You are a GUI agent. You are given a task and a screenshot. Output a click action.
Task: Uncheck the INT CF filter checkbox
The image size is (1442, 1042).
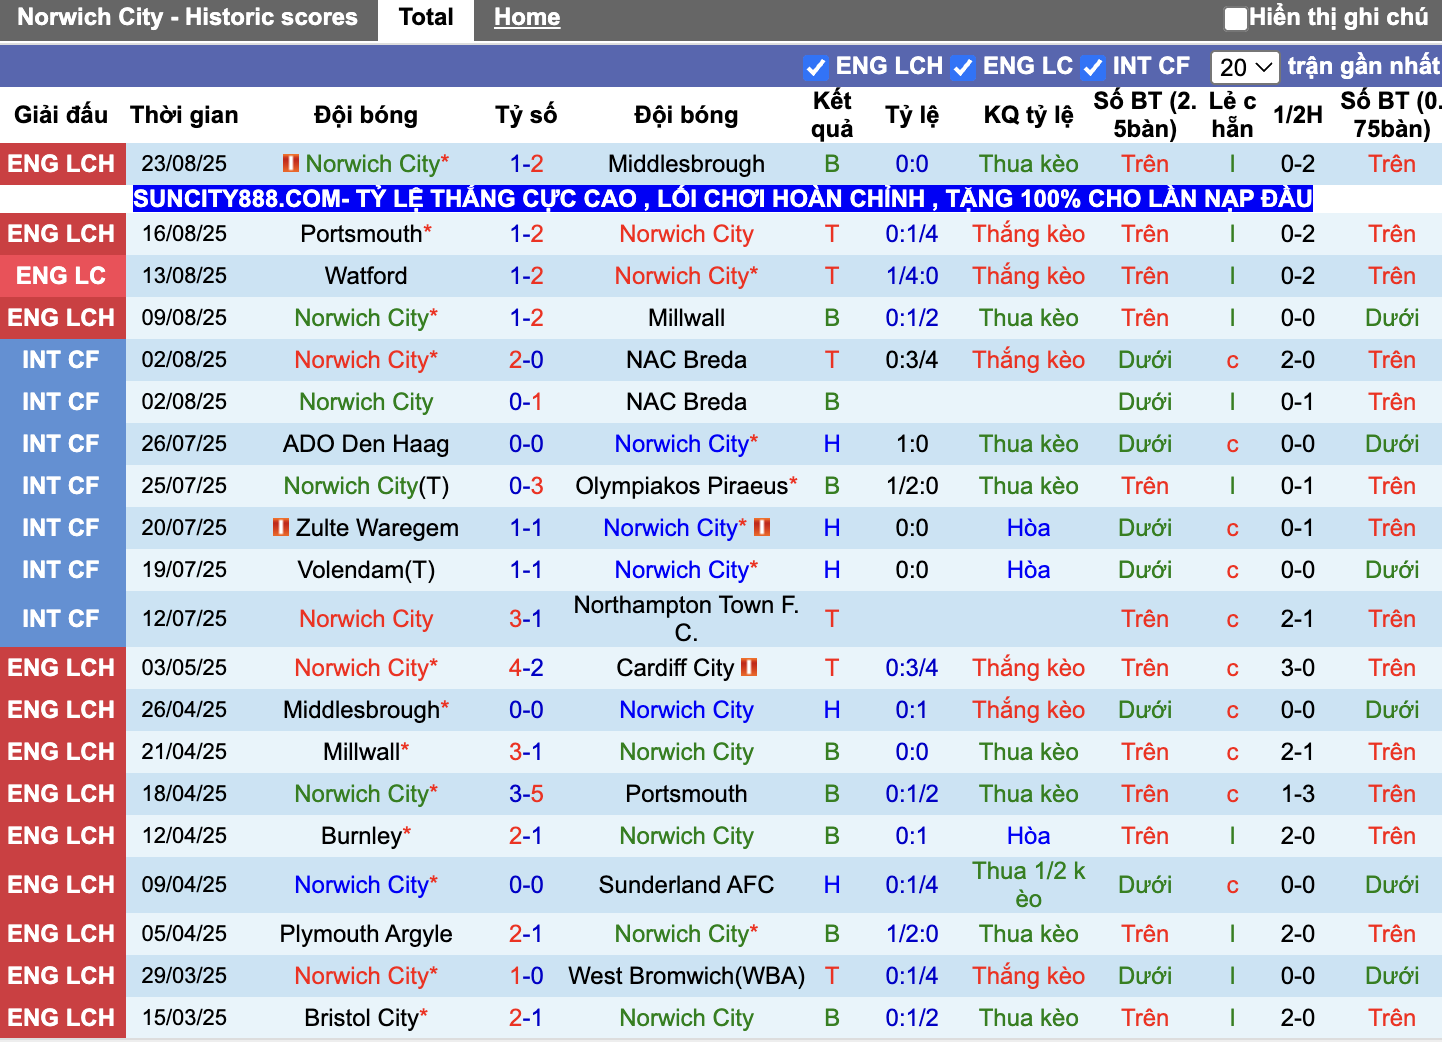[x=1093, y=67]
